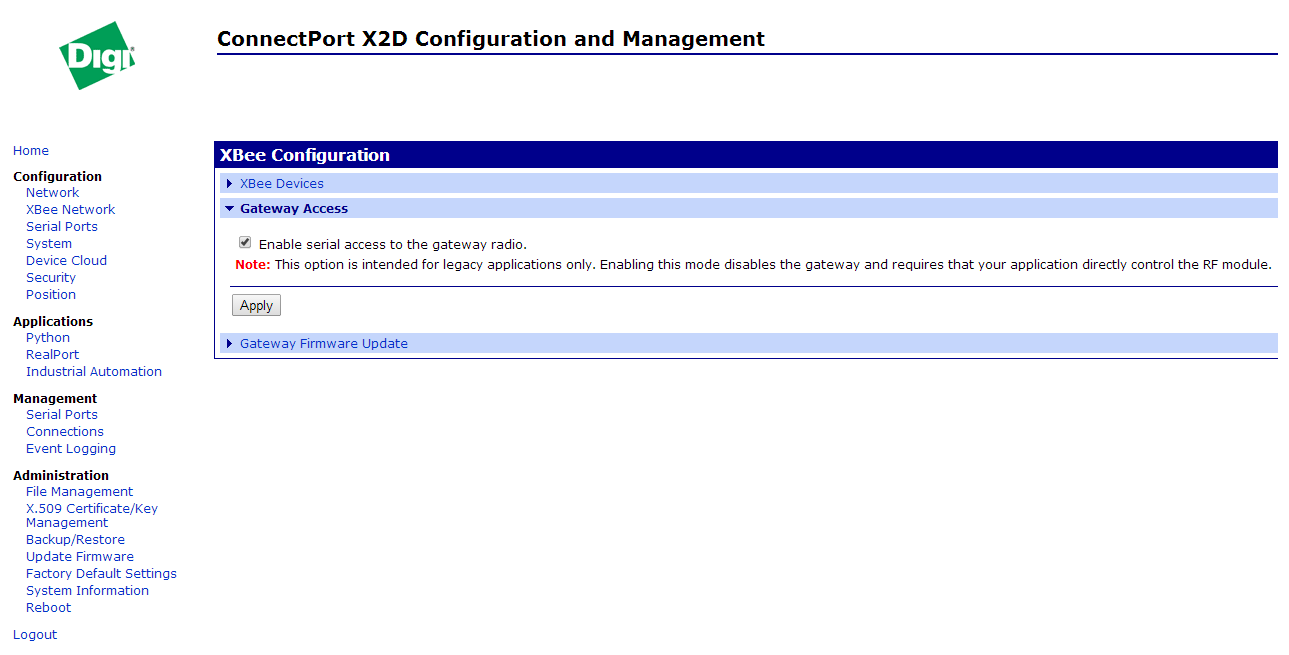
Task: Click the Reboot link
Action: coord(48,608)
